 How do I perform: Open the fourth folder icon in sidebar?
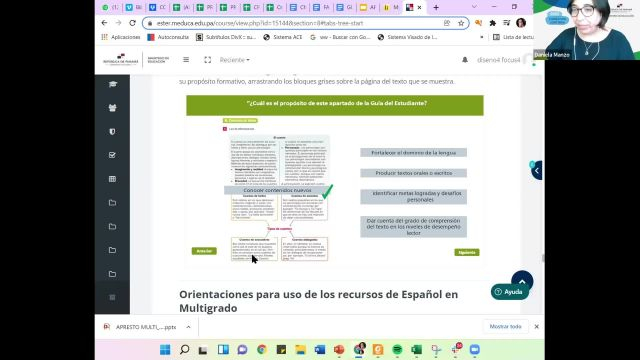pos(112,274)
